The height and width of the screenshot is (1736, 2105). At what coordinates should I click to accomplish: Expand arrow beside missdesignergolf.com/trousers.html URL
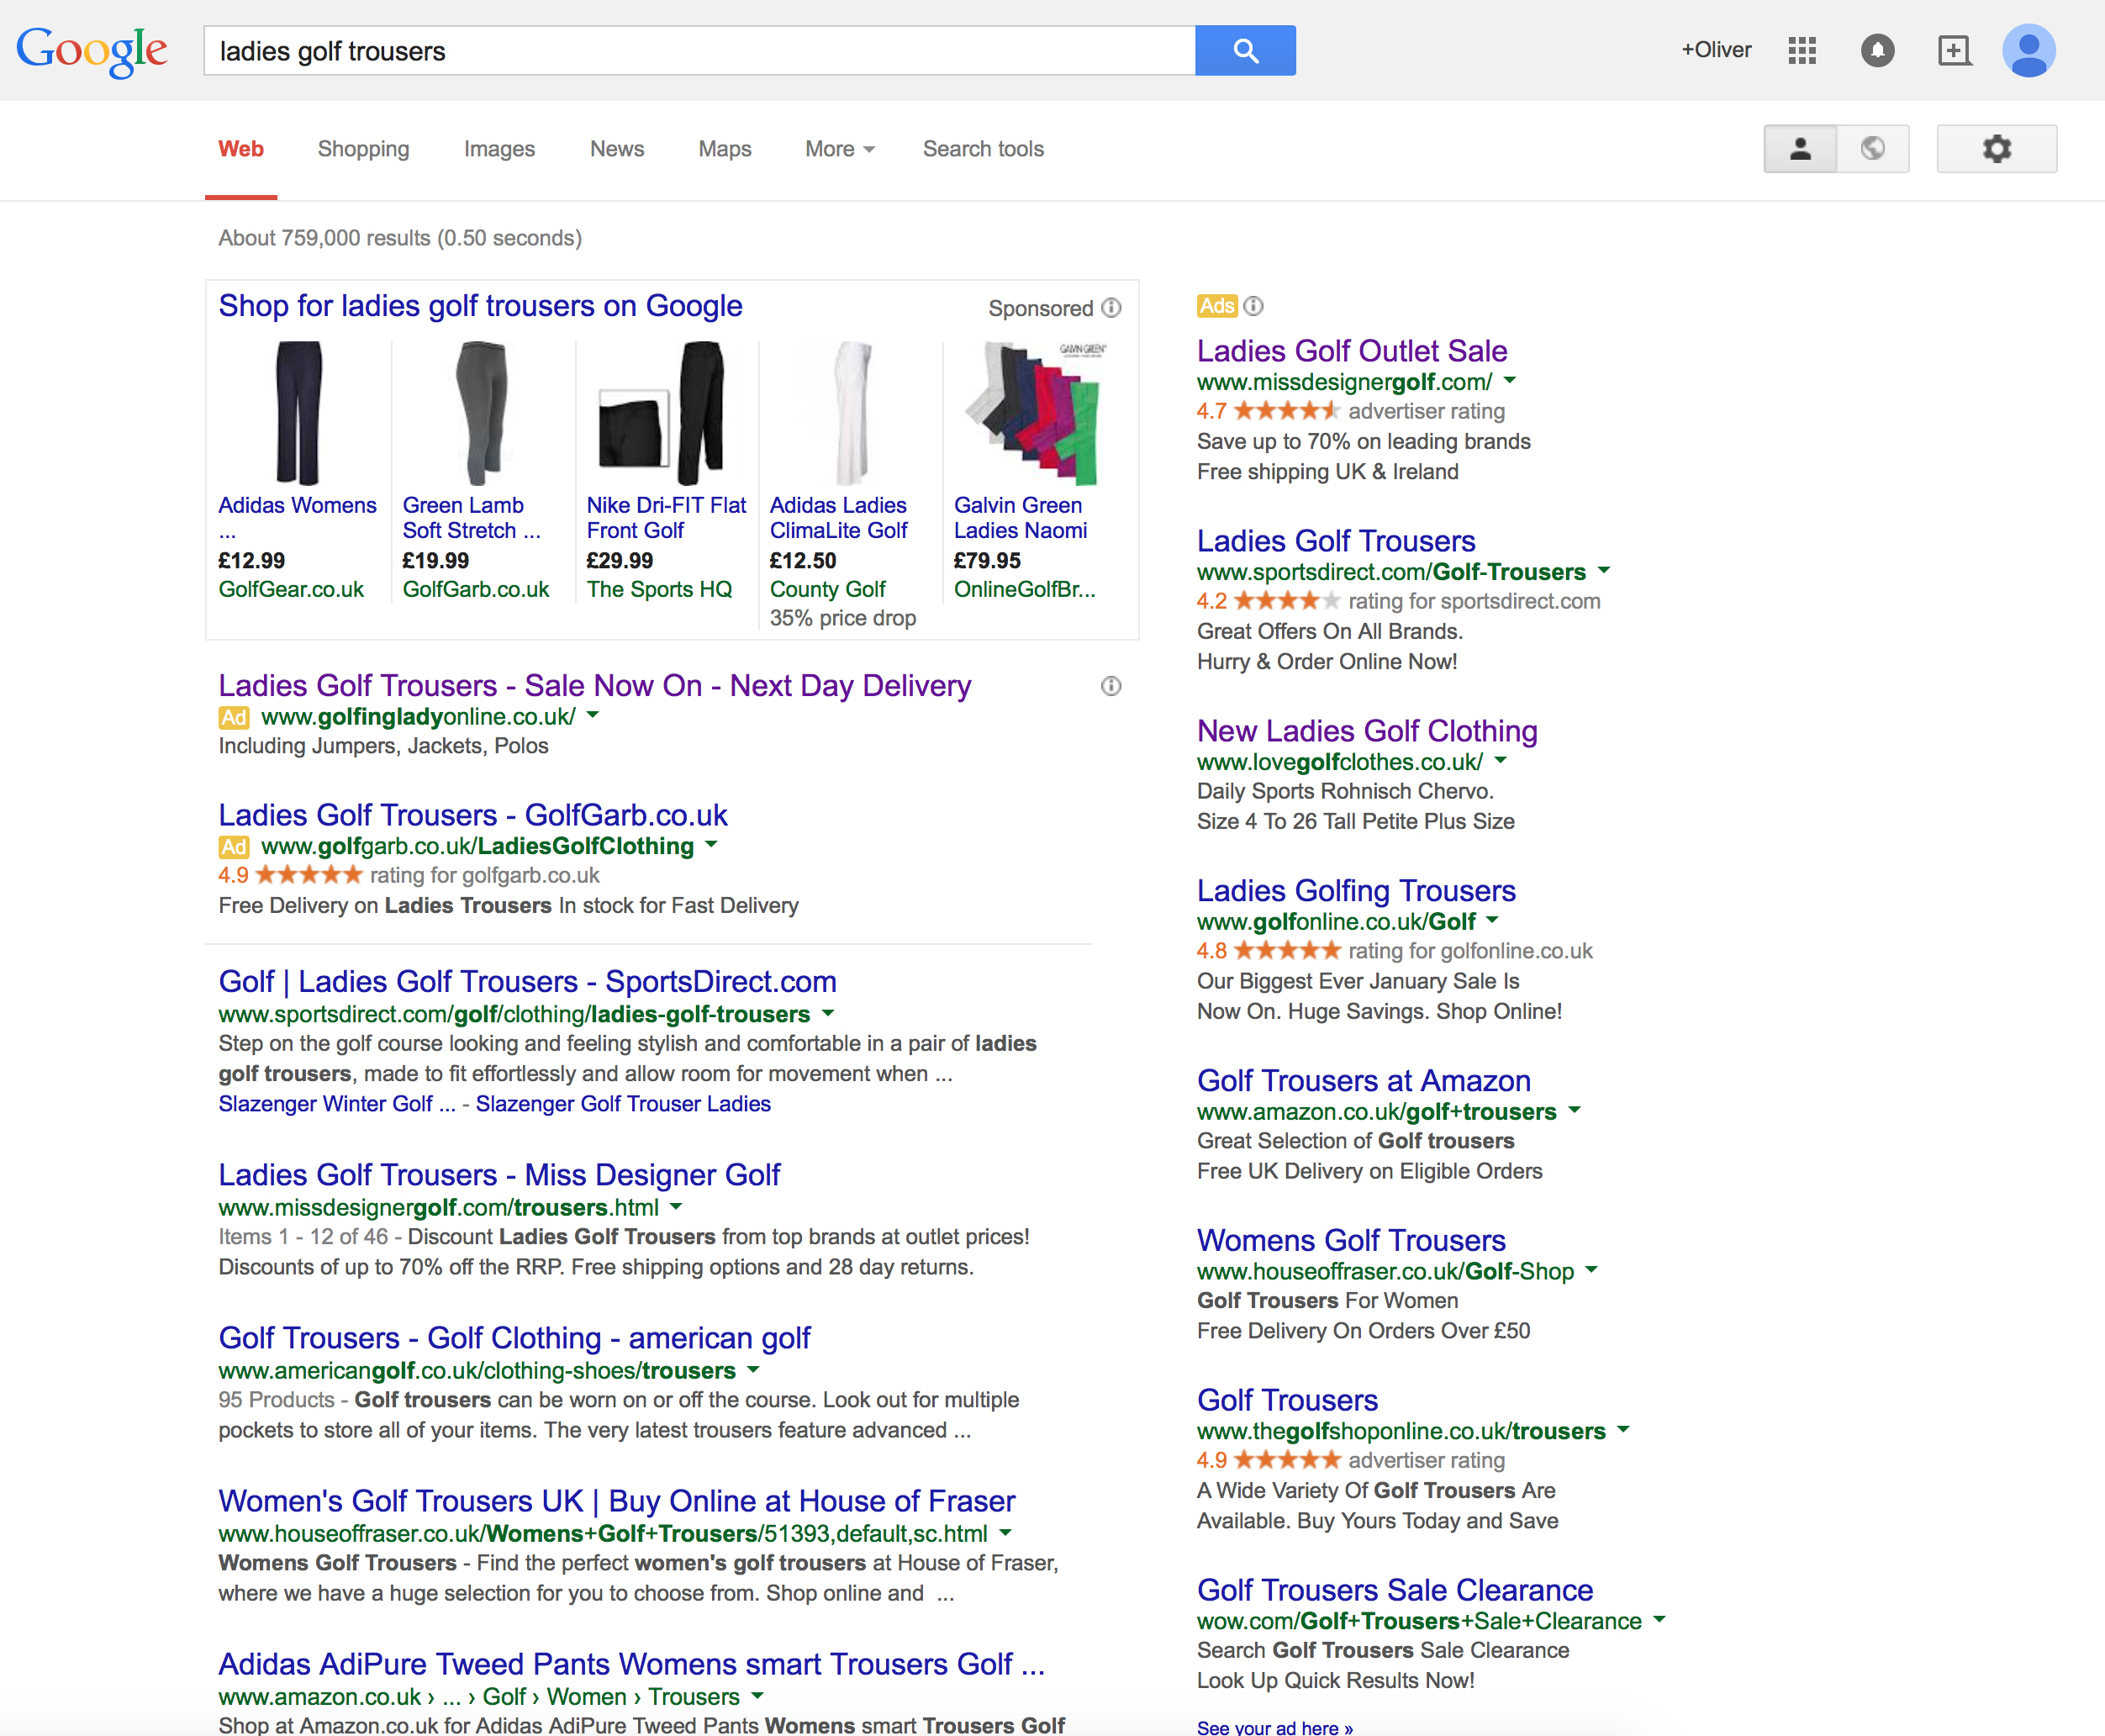tap(676, 1206)
